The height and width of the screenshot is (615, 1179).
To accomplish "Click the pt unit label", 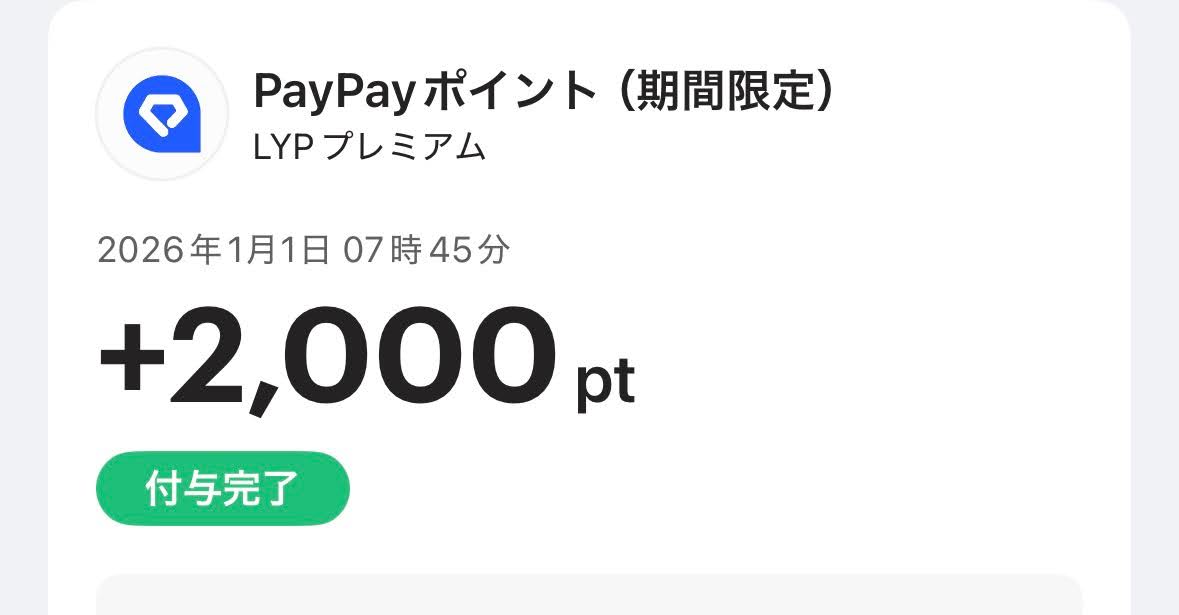I will (605, 381).
